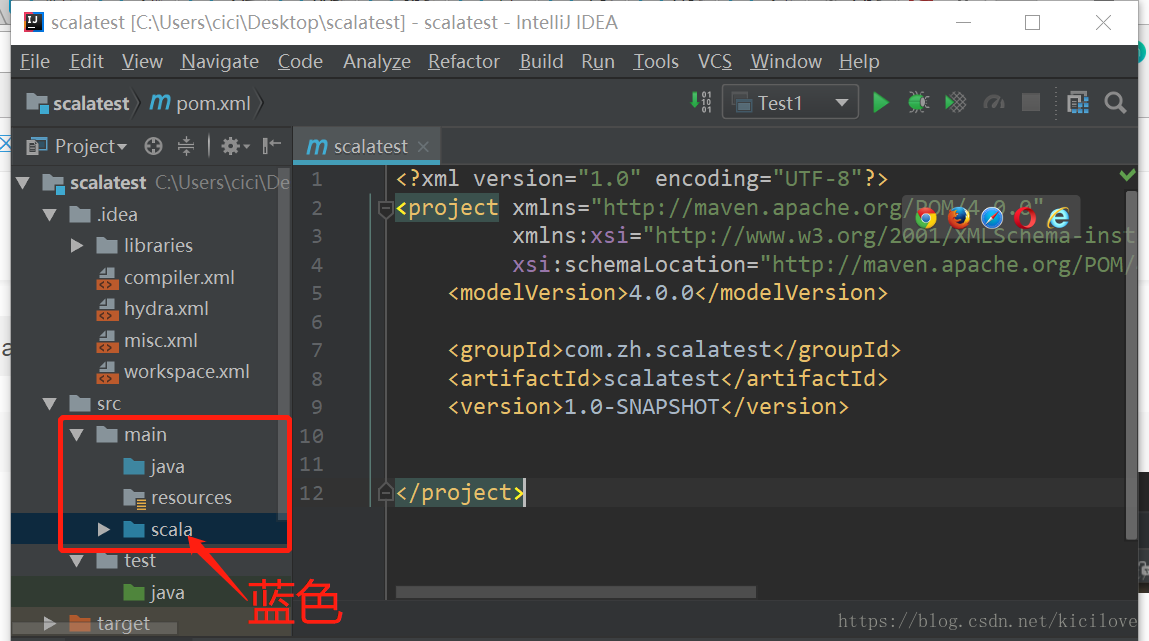The width and height of the screenshot is (1149, 641).
Task: Click the profiler gauge icon
Action: (x=994, y=103)
